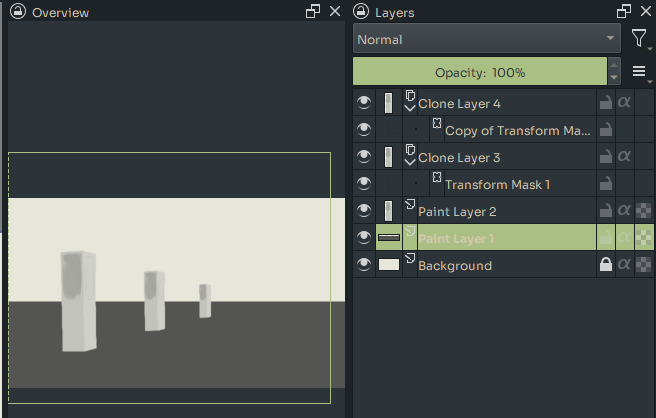Float the Layers docker panel
The image size is (656, 418).
tap(623, 12)
